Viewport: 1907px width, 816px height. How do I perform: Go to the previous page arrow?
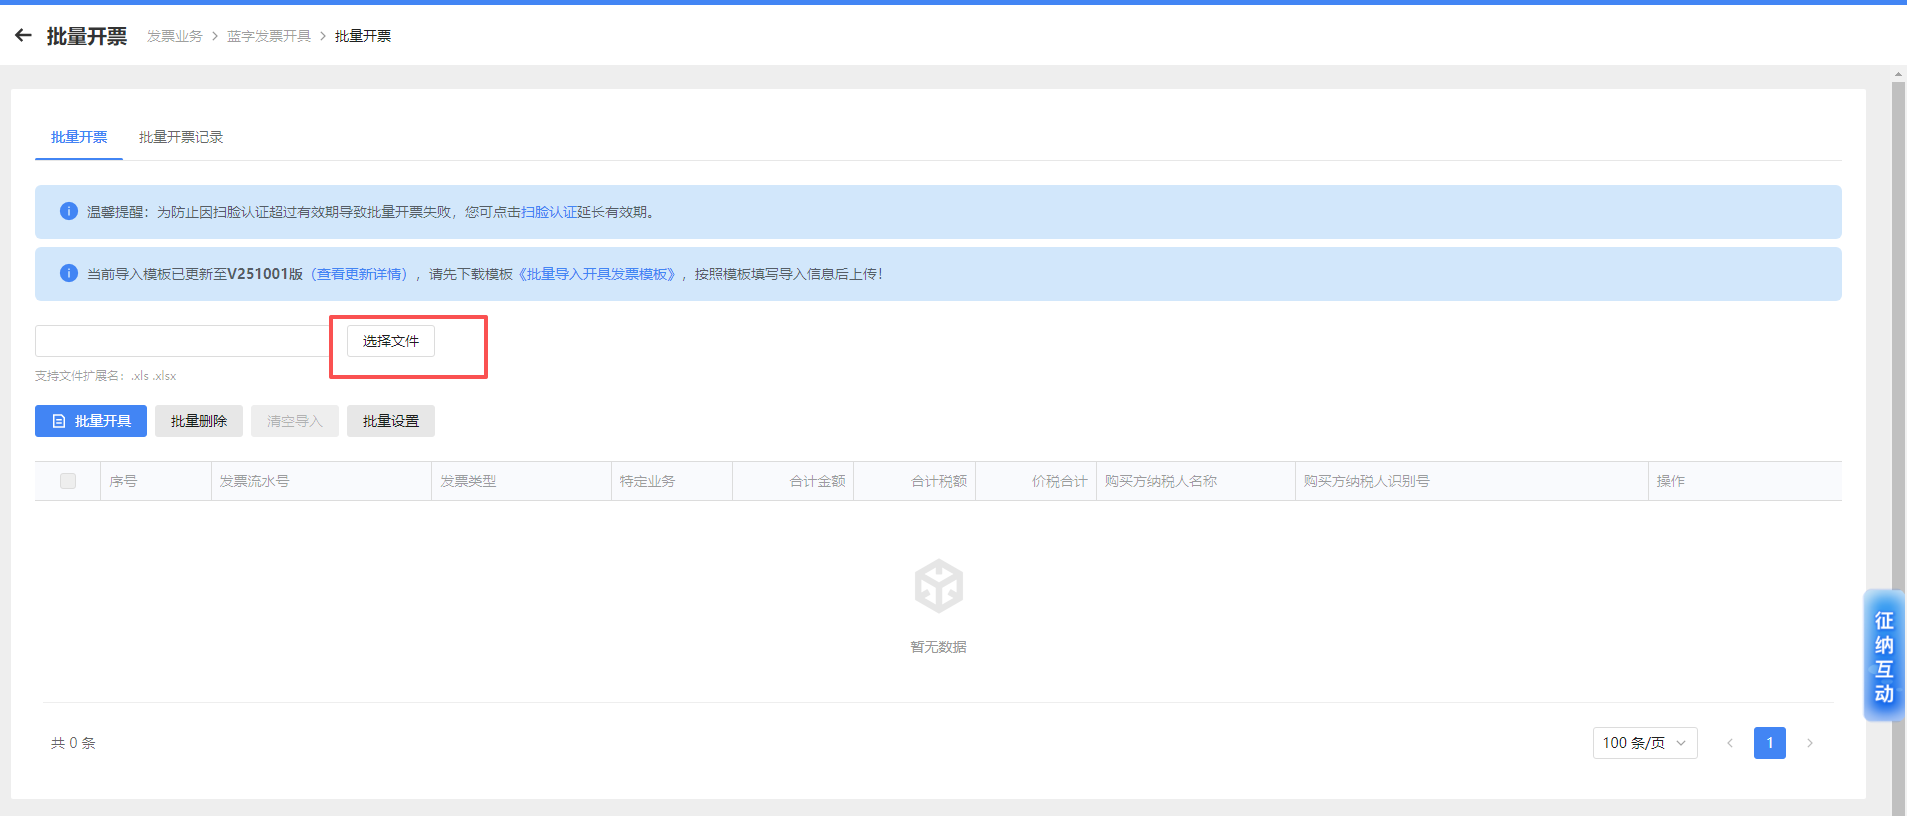1729,743
